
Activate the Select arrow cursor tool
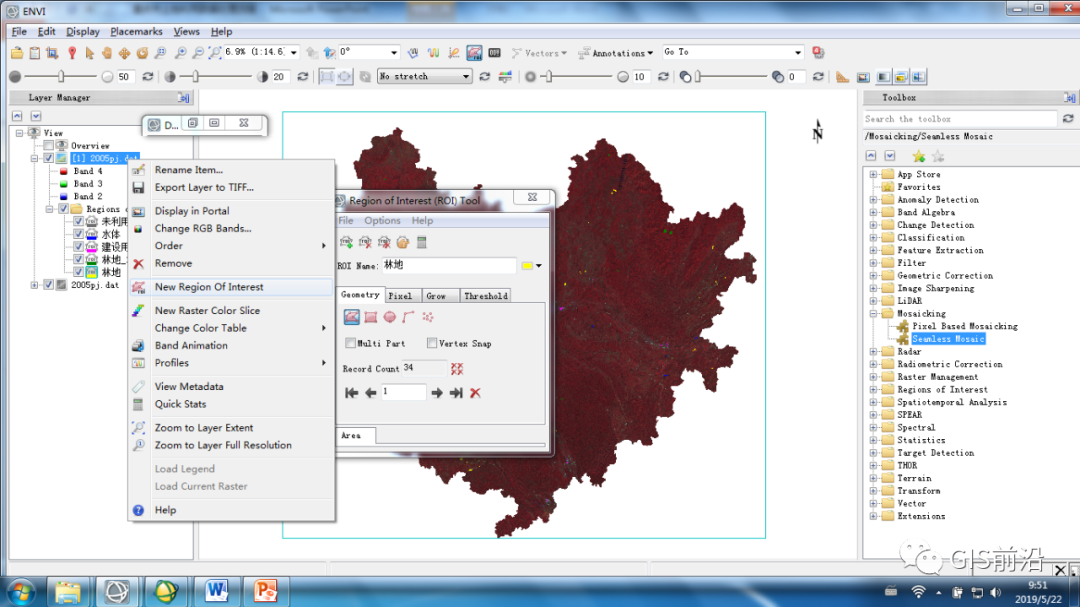[89, 53]
